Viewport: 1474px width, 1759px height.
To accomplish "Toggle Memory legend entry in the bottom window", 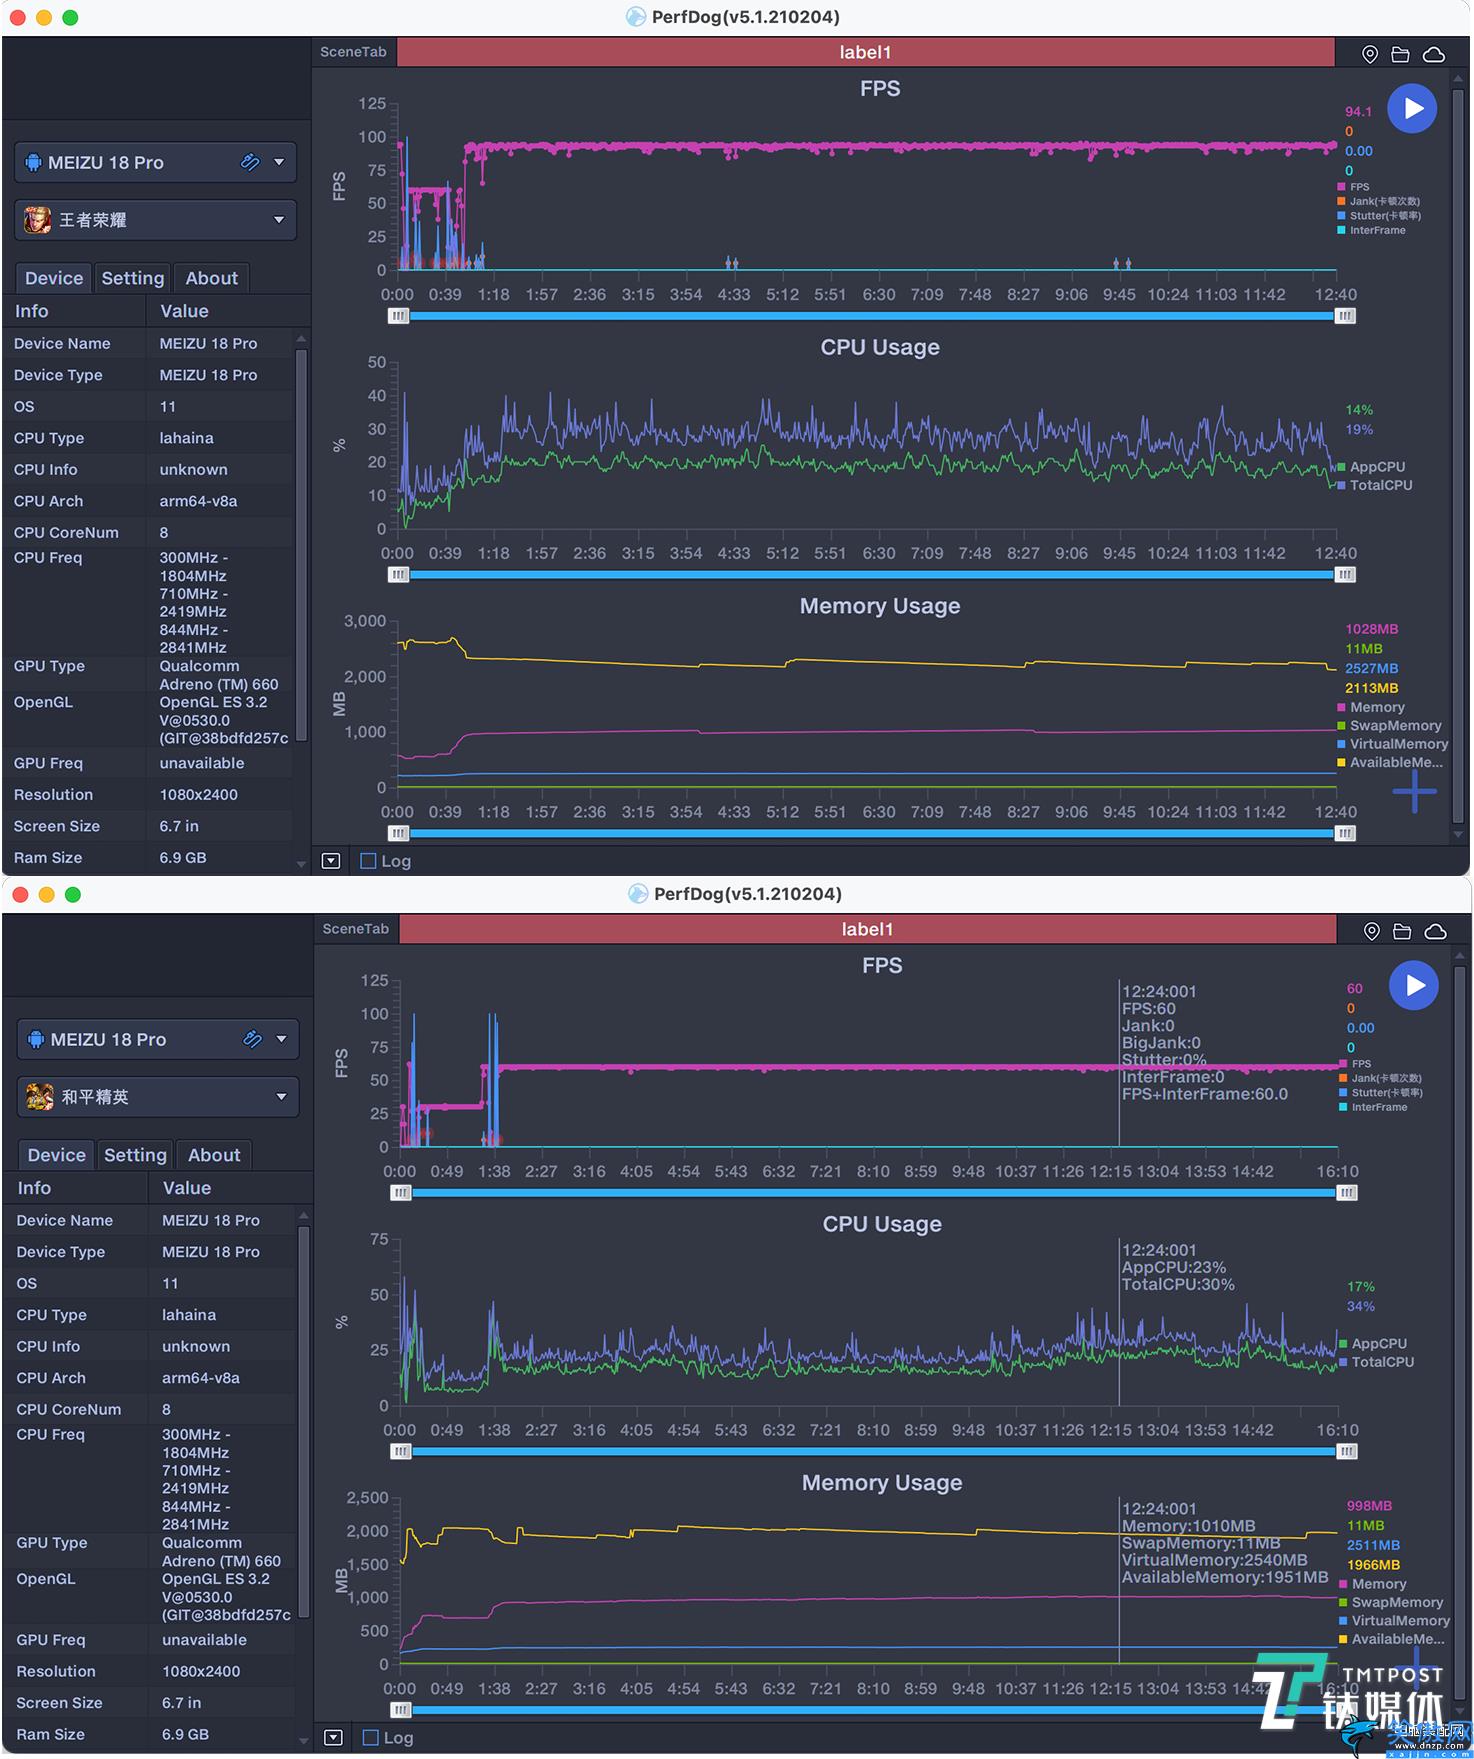I will point(1373,1584).
